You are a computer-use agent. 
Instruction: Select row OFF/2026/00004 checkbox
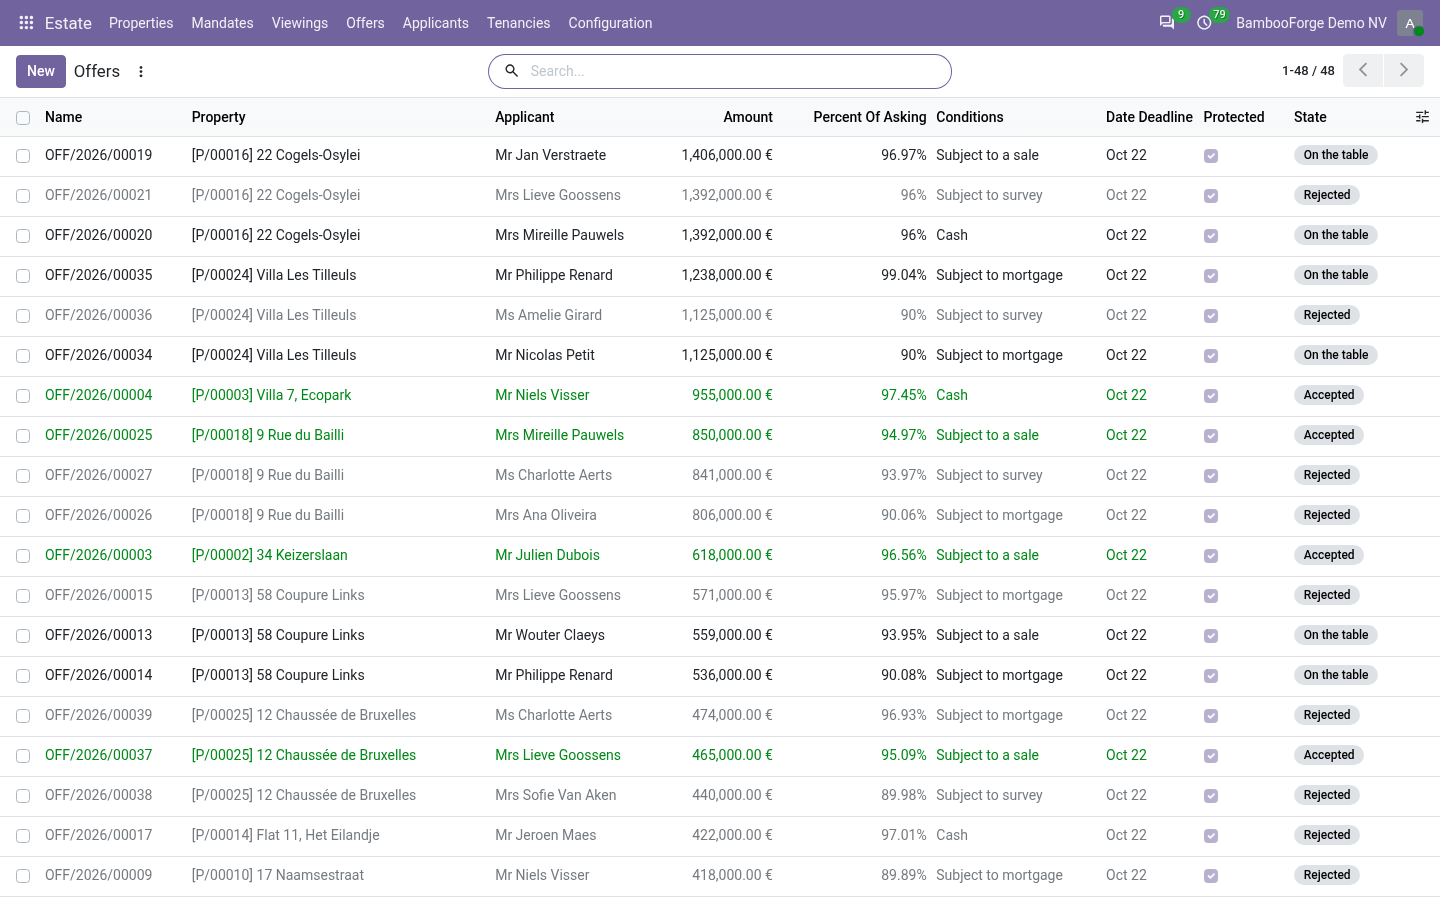23,396
